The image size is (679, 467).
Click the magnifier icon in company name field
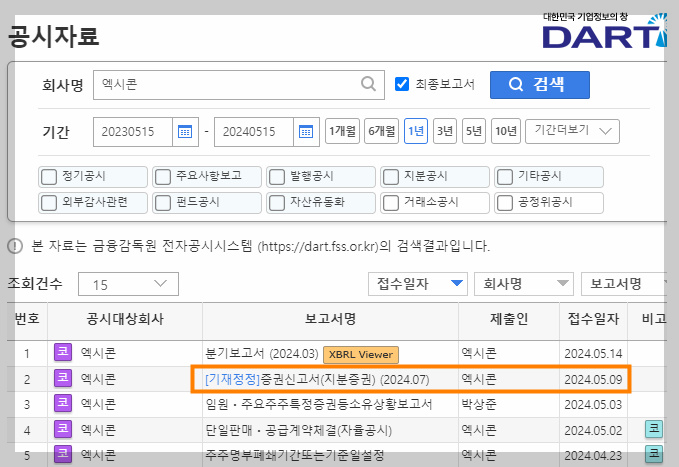368,84
